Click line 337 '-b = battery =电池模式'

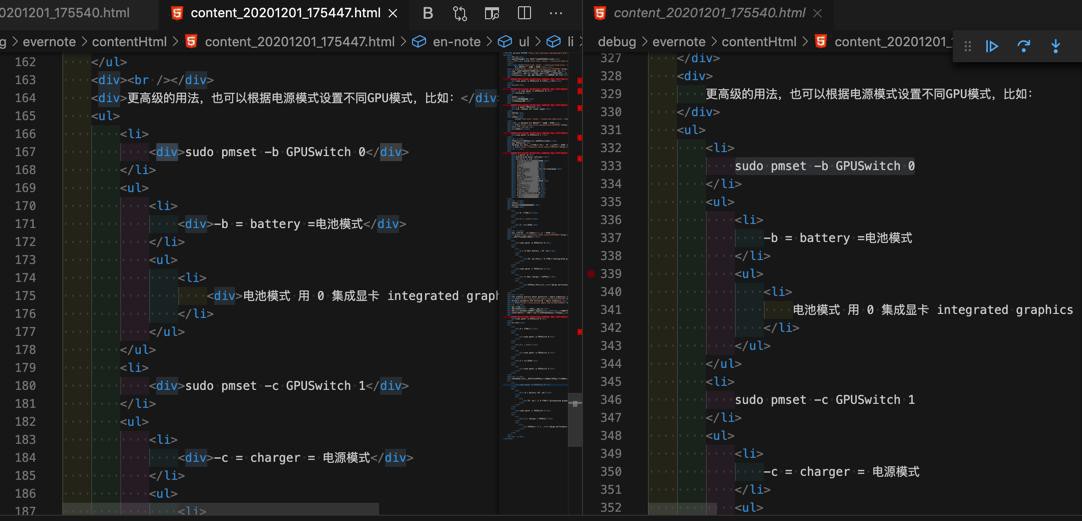pyautogui.click(x=838, y=237)
